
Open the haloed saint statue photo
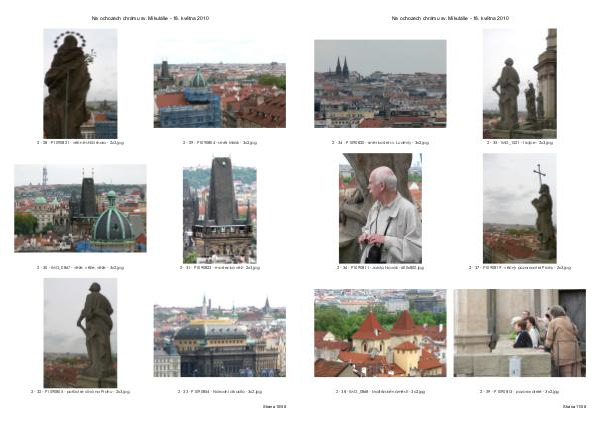tap(80, 83)
